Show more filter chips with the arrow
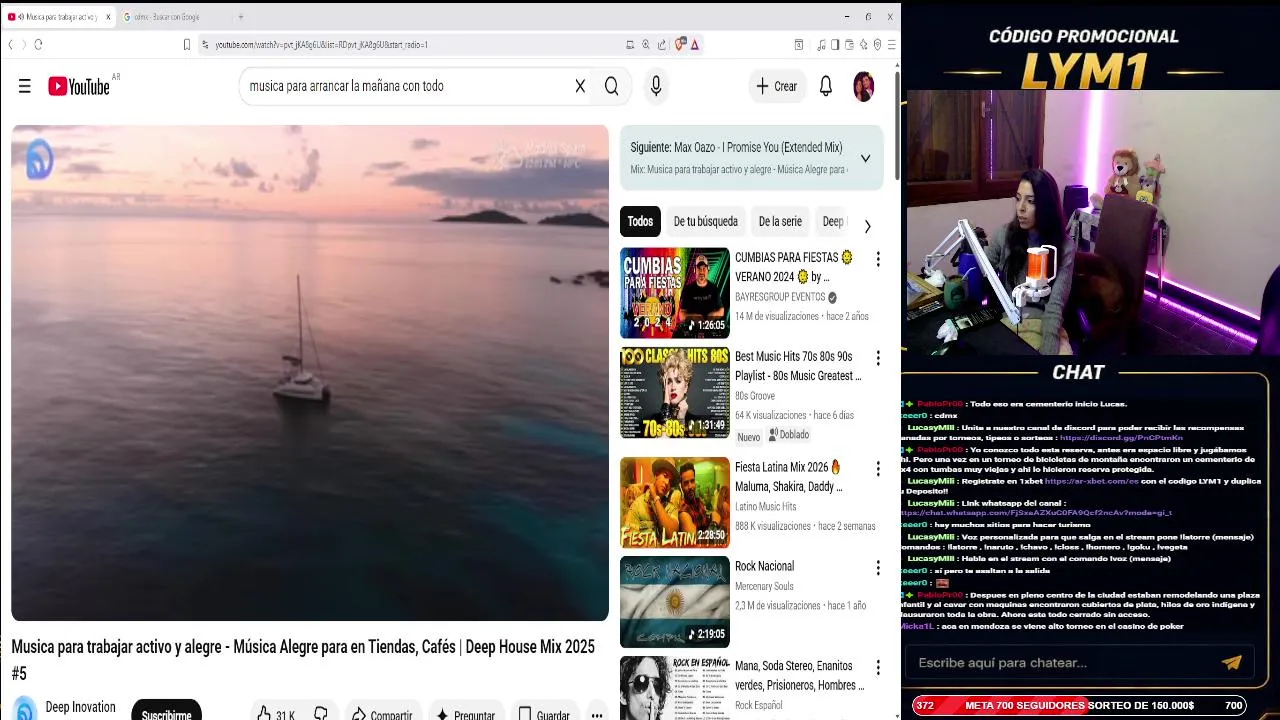The width and height of the screenshot is (1280, 720). pyautogui.click(x=867, y=226)
